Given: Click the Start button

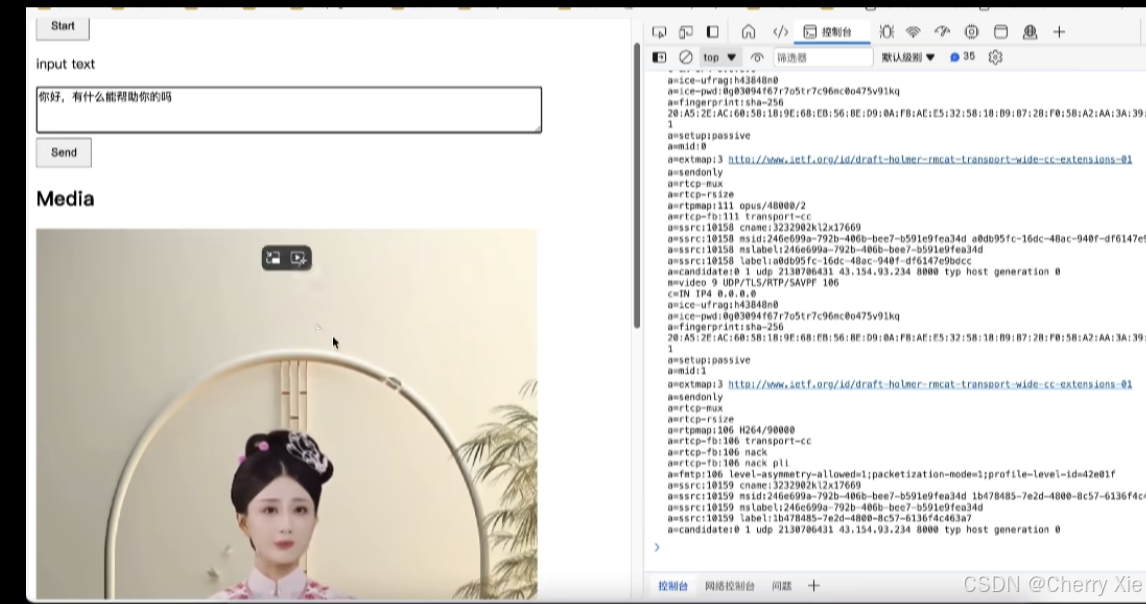Looking at the screenshot, I should (63, 27).
